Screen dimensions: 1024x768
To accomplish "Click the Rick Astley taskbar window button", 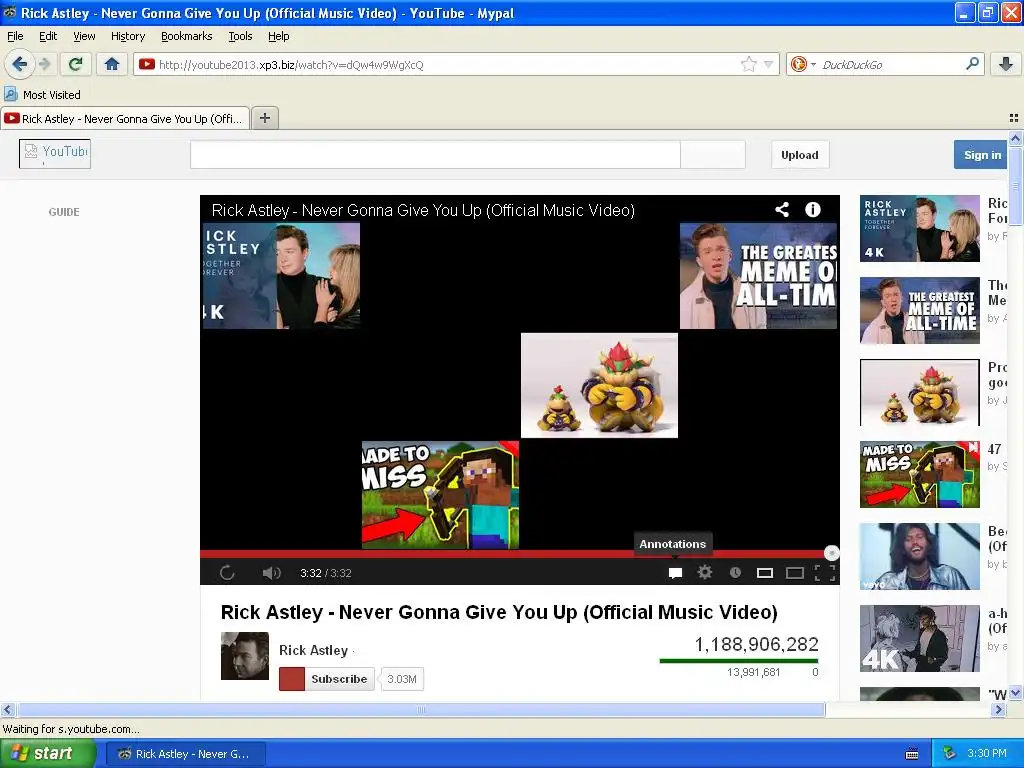I will 185,754.
